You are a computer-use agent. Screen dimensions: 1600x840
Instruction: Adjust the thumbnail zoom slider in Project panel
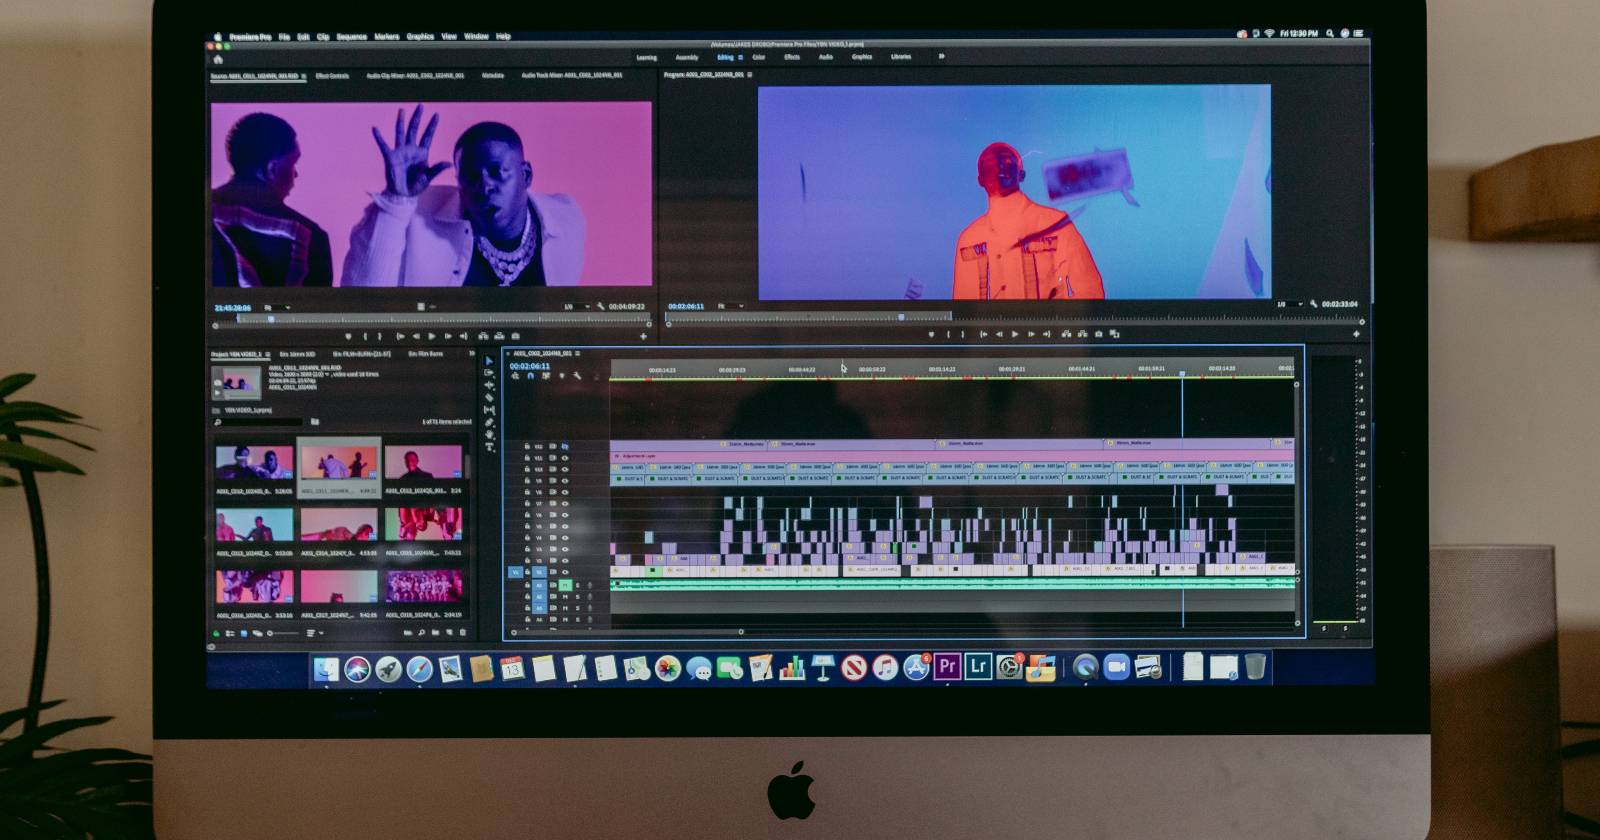click(x=283, y=633)
